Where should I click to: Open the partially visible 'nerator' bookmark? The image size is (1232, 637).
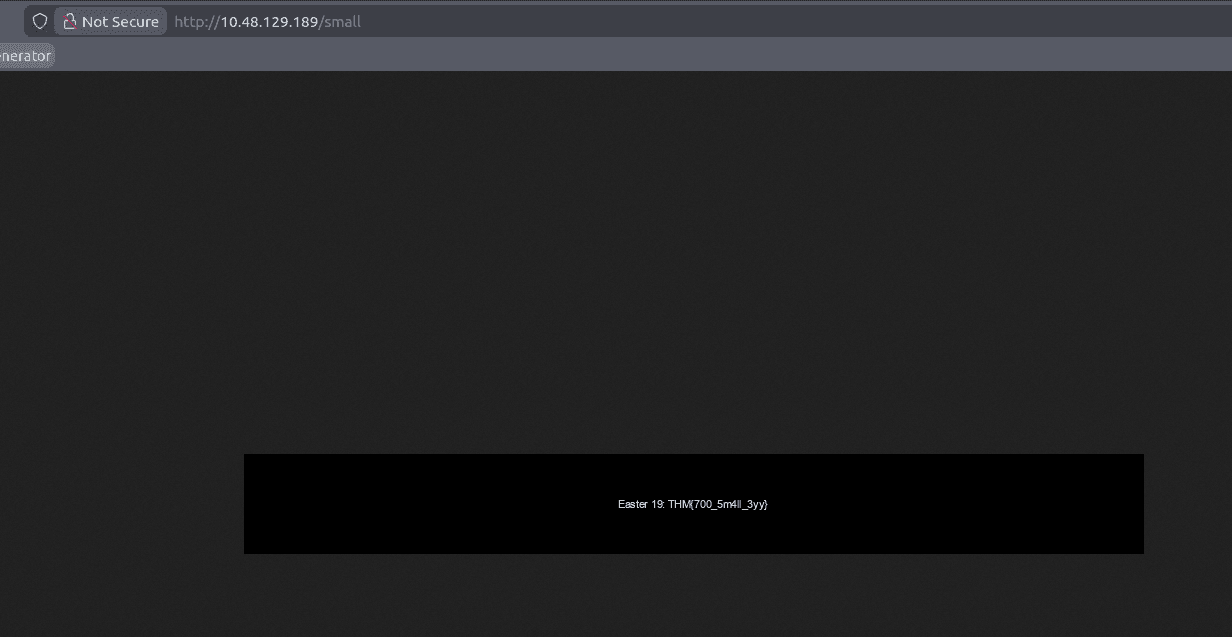point(25,56)
